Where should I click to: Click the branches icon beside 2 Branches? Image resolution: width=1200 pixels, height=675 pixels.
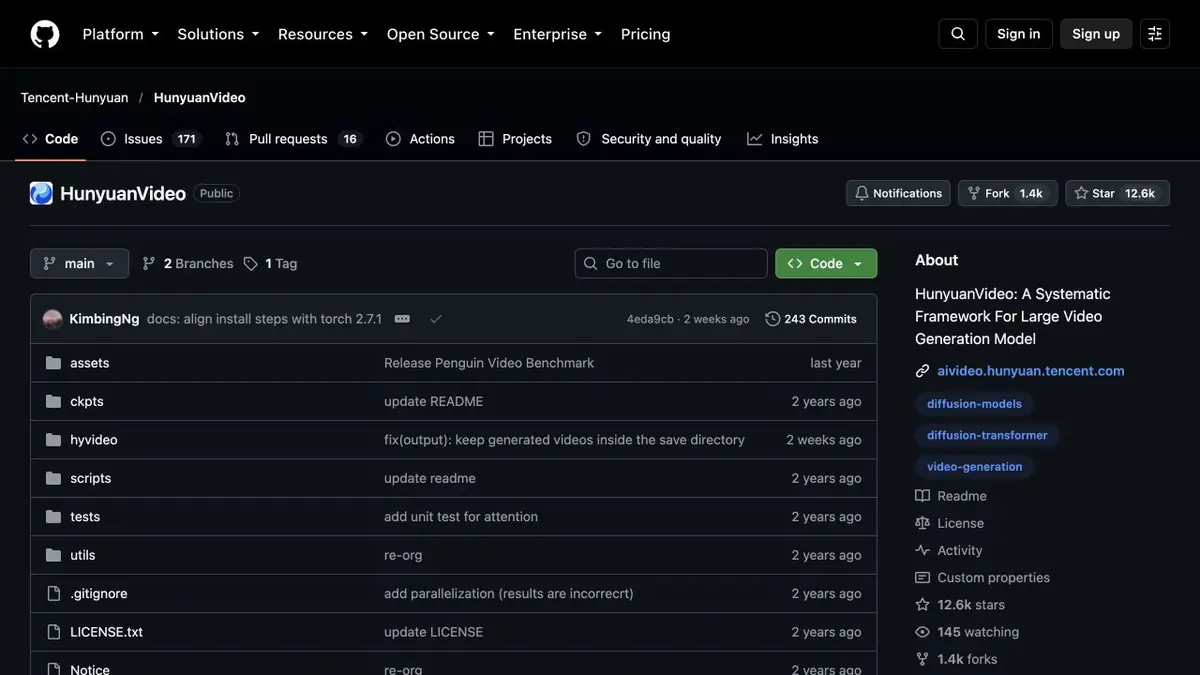click(x=149, y=264)
